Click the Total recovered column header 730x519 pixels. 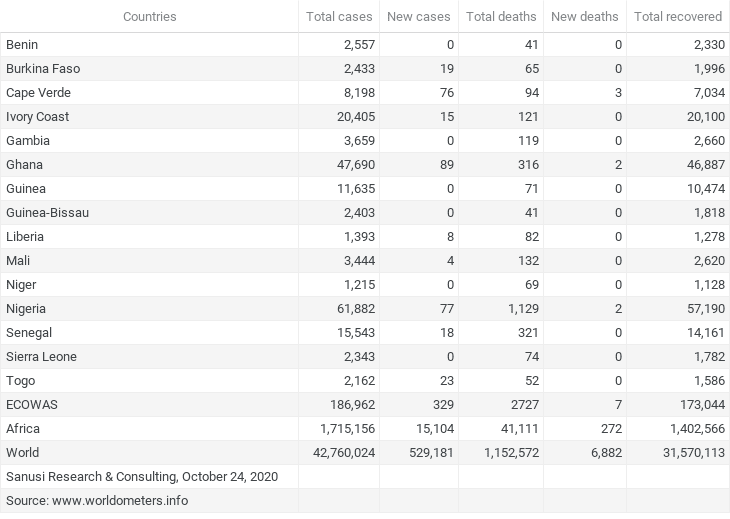[677, 17]
